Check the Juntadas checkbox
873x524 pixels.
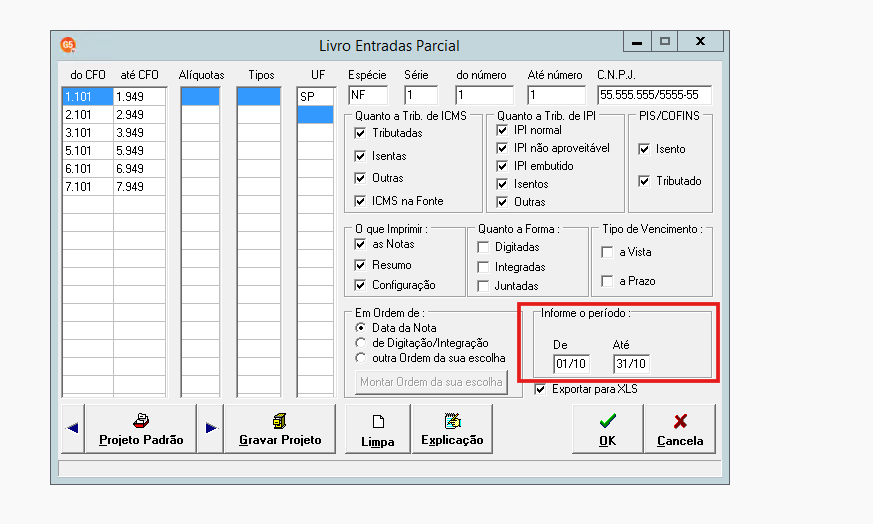[x=483, y=286]
